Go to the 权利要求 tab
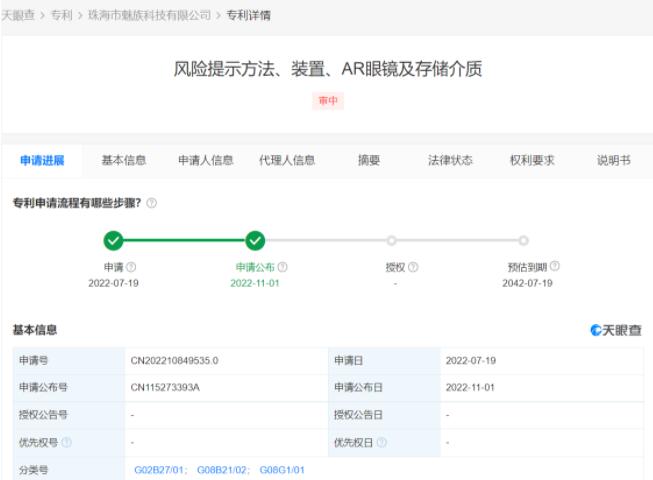 pos(532,160)
